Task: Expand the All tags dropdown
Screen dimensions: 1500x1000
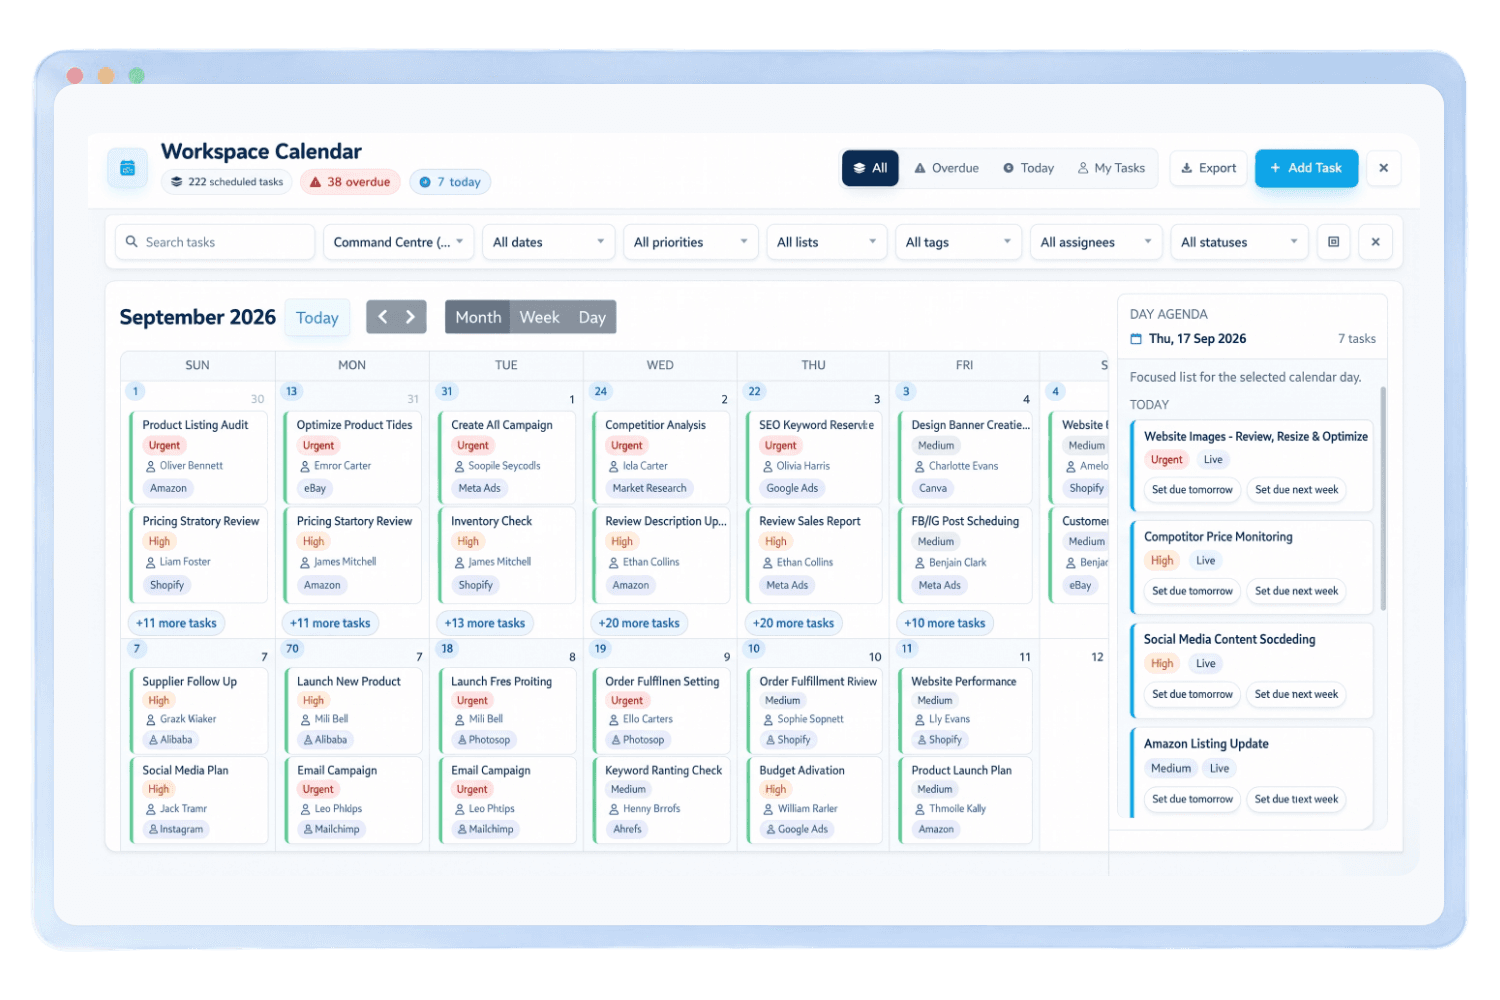Action: [959, 242]
